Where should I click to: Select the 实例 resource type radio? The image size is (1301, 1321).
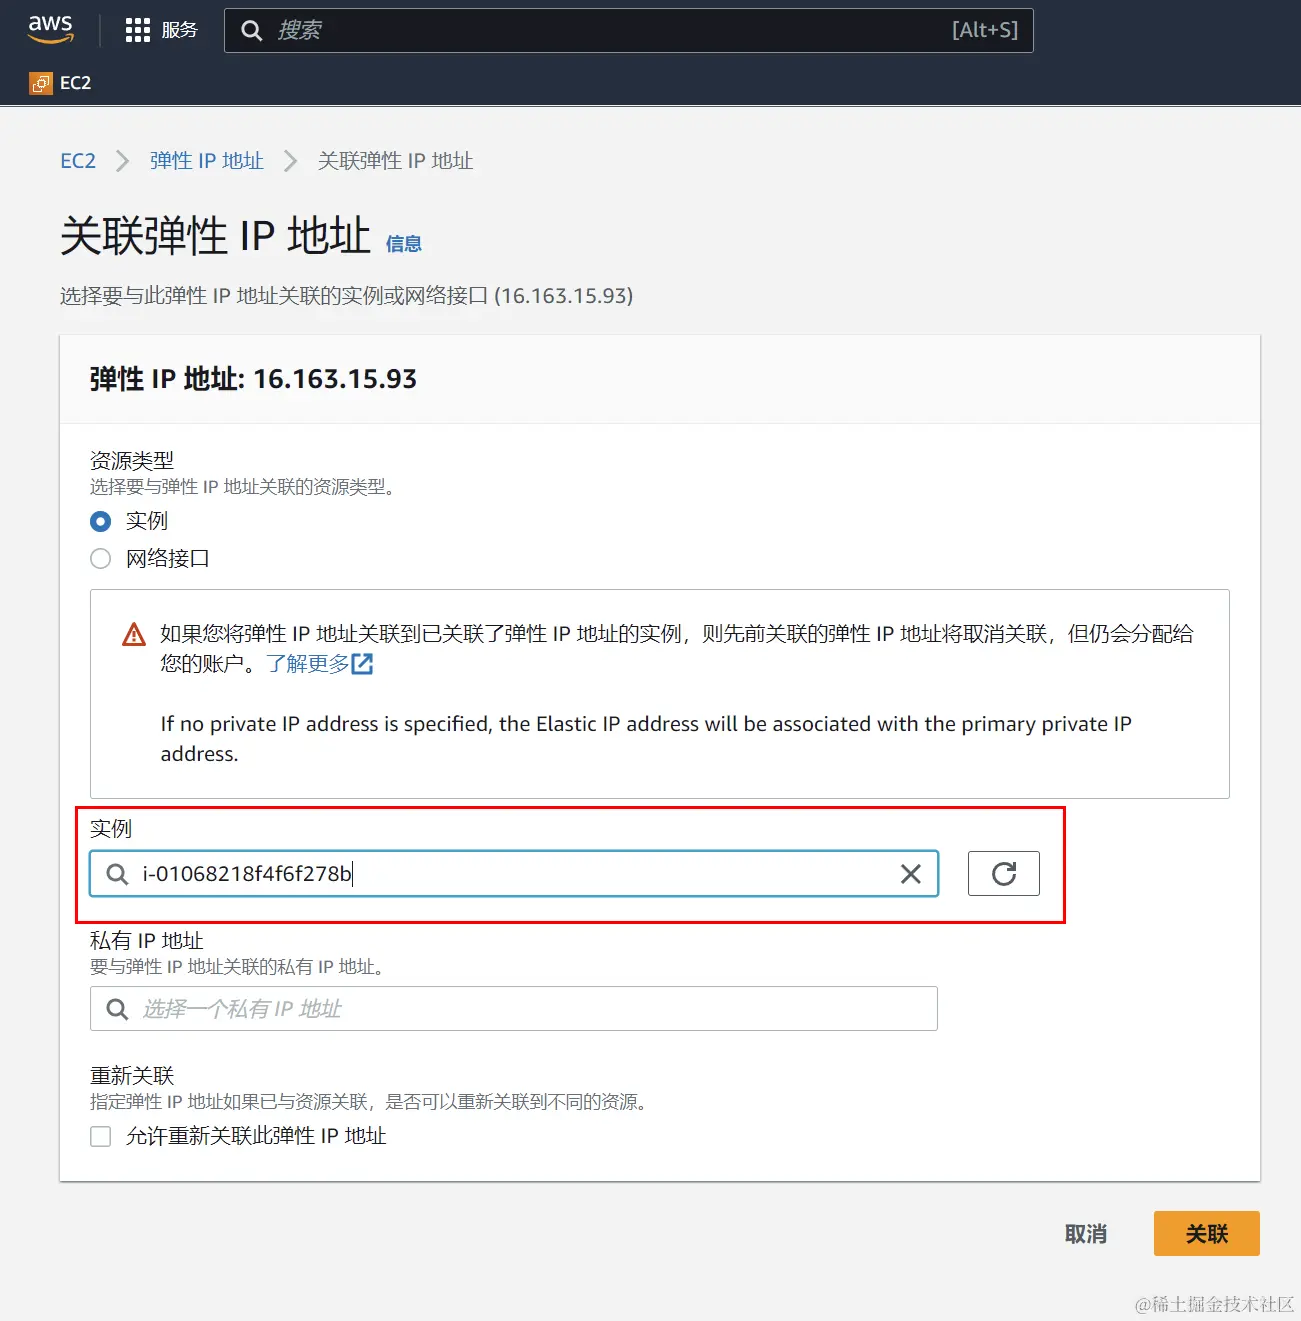101,521
